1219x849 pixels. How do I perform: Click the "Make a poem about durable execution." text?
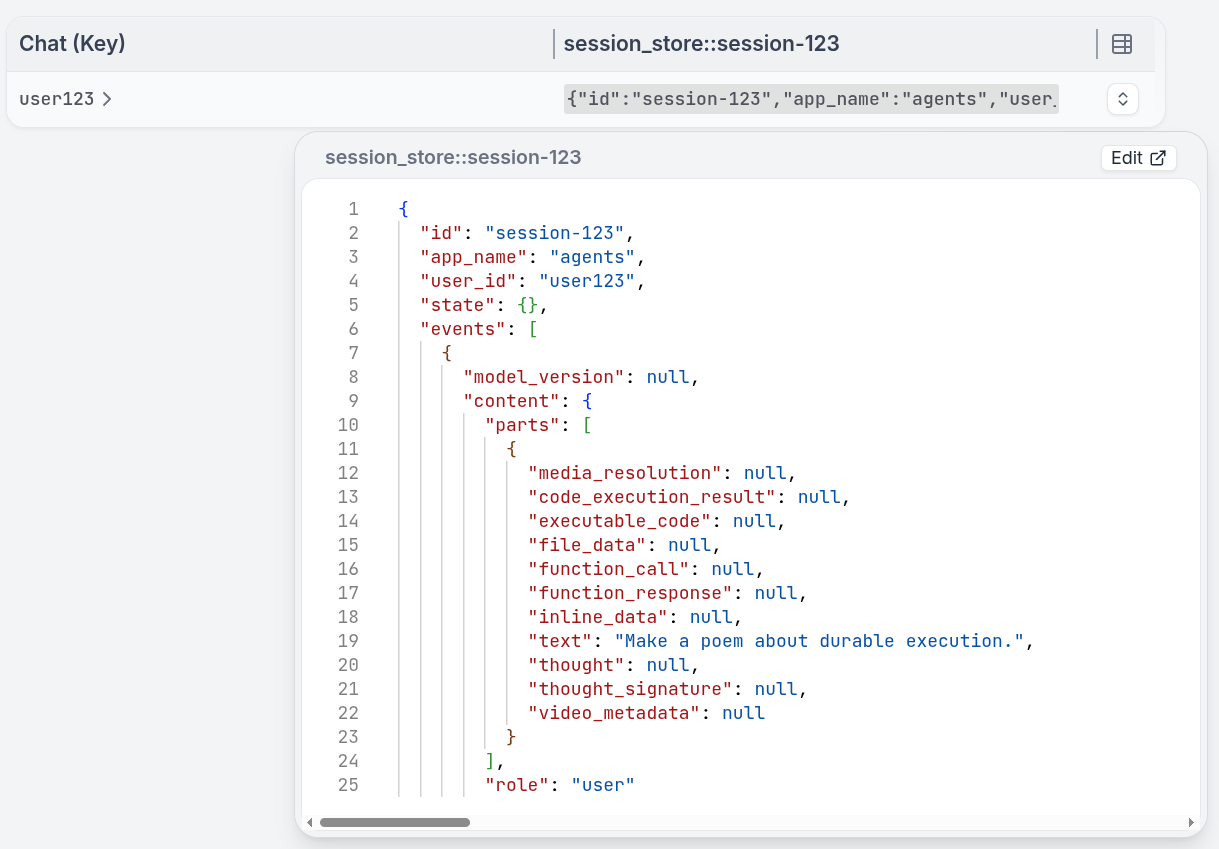pyautogui.click(x=819, y=641)
